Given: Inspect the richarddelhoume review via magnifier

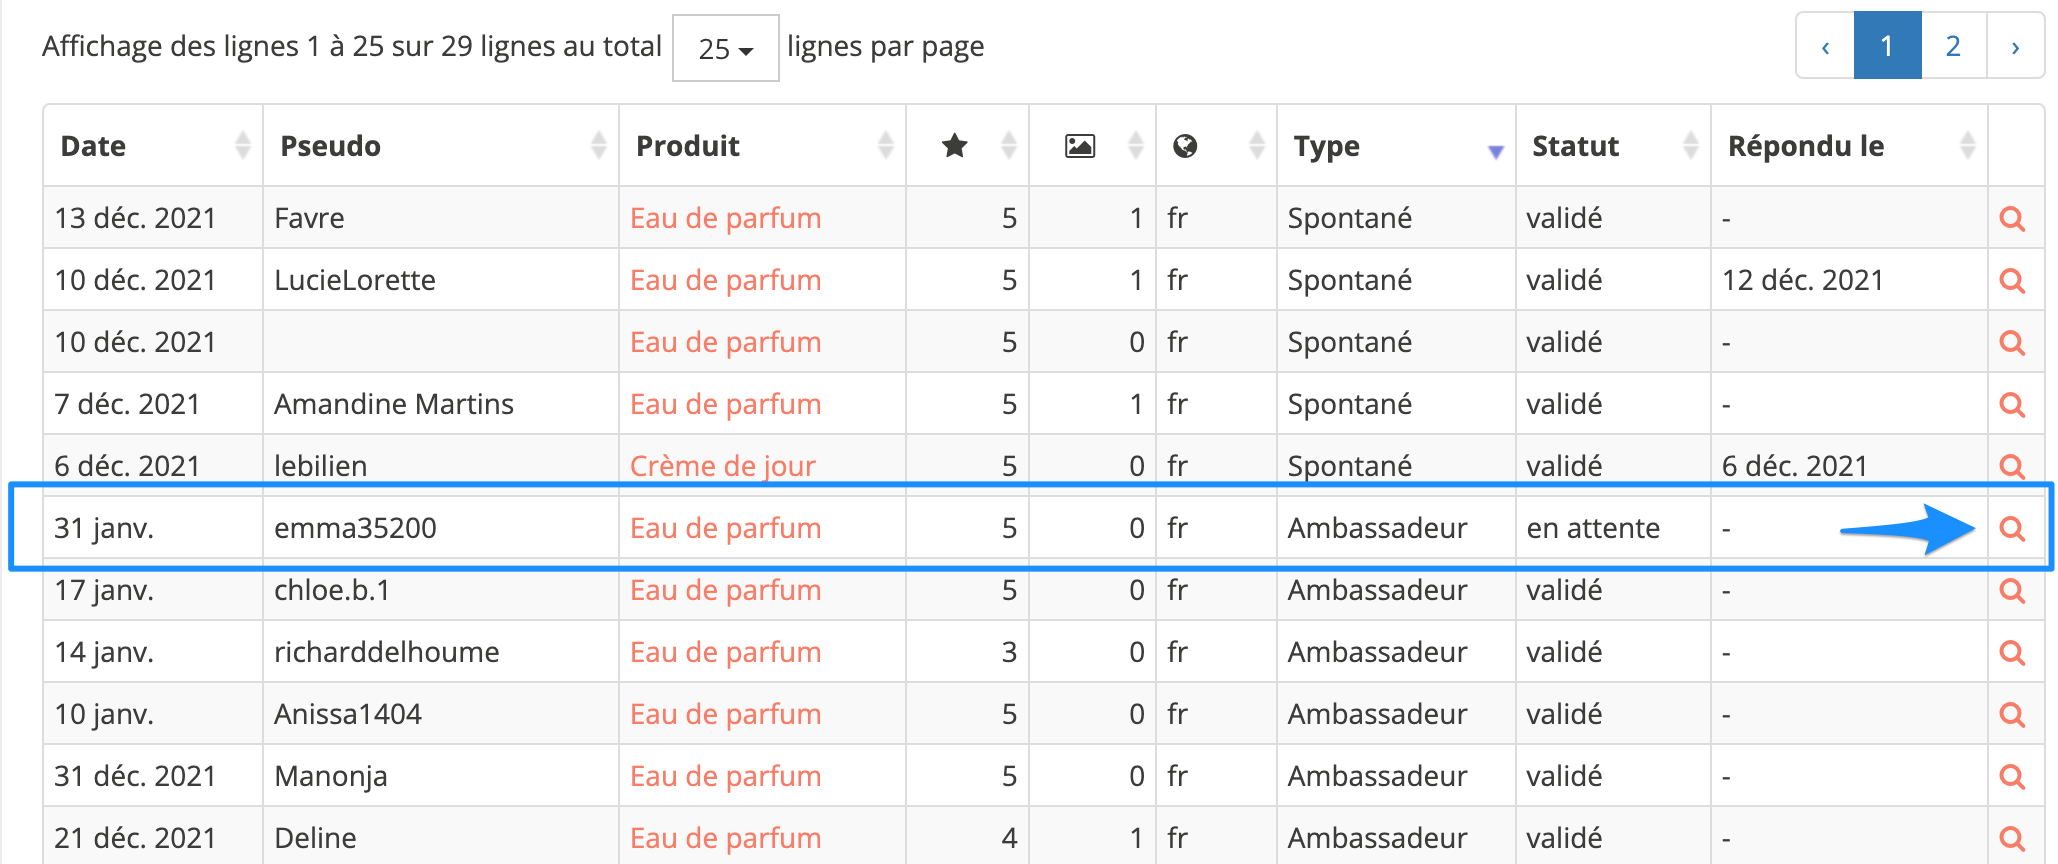Looking at the screenshot, I should (2012, 653).
